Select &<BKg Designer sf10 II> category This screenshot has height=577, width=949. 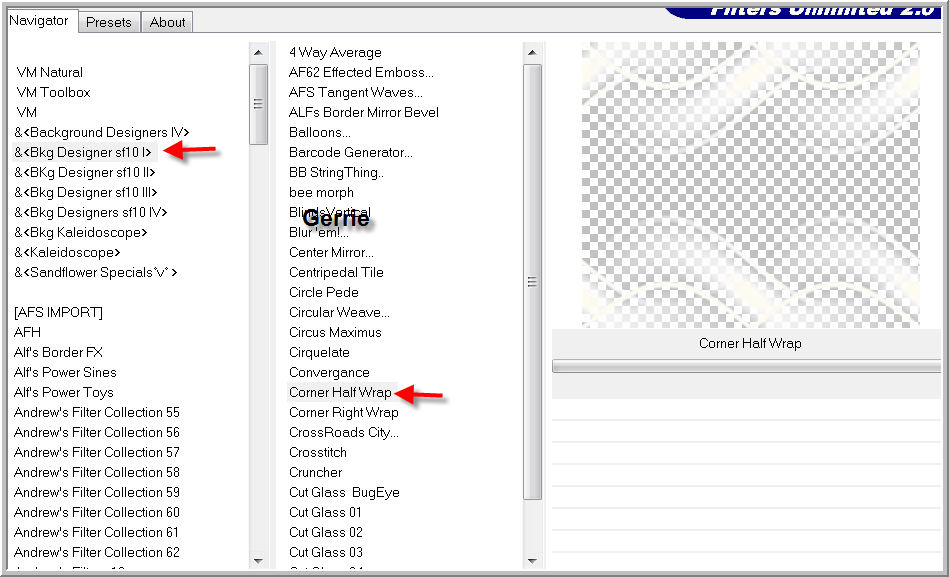85,173
